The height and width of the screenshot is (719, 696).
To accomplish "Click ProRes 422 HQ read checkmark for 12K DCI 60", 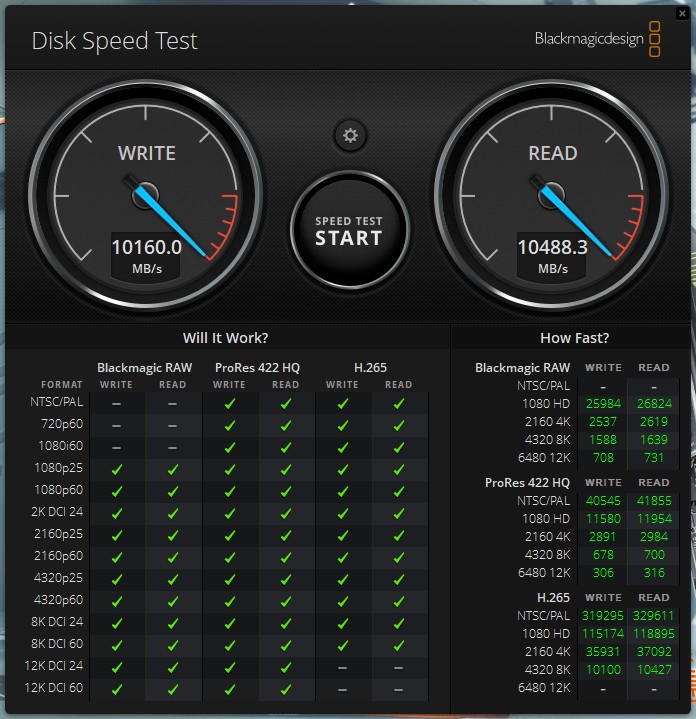I will point(286,688).
